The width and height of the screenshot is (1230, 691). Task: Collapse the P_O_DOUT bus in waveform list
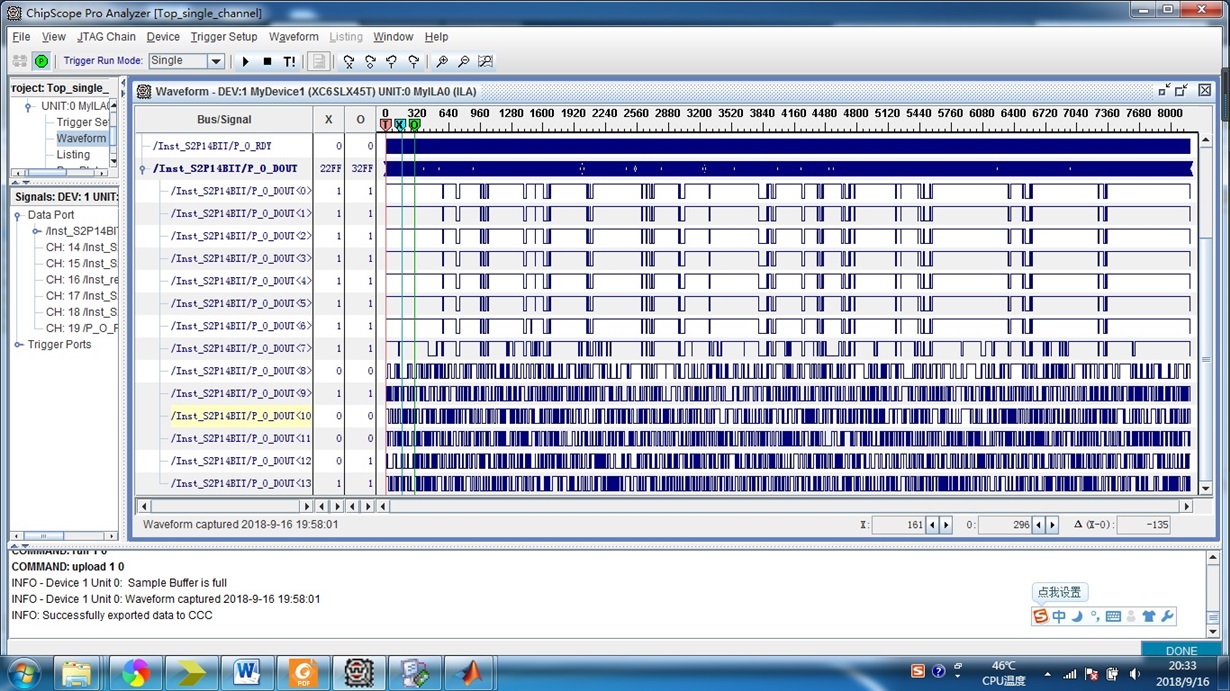pos(143,170)
